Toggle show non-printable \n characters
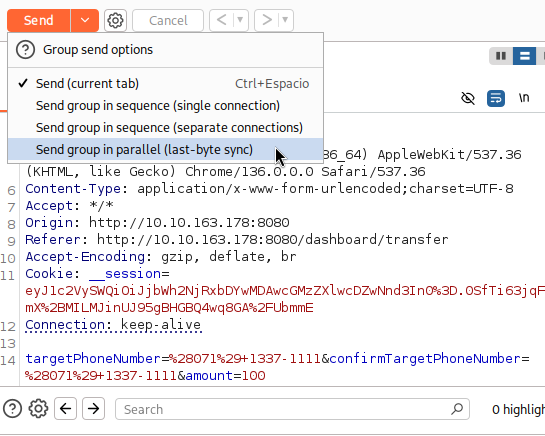The height and width of the screenshot is (436, 545). click(x=524, y=98)
